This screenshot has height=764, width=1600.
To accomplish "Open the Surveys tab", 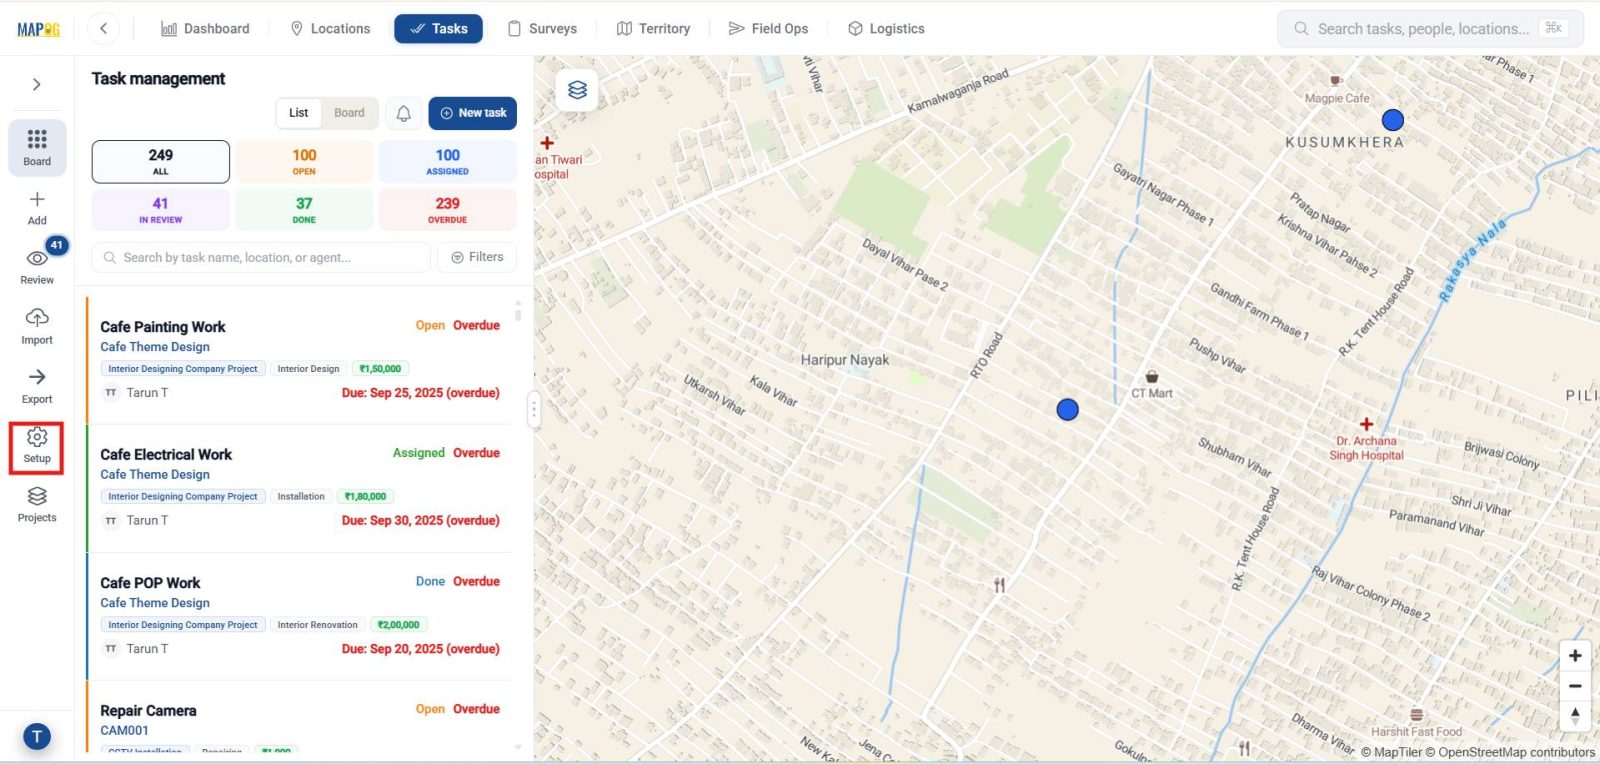I will [542, 28].
